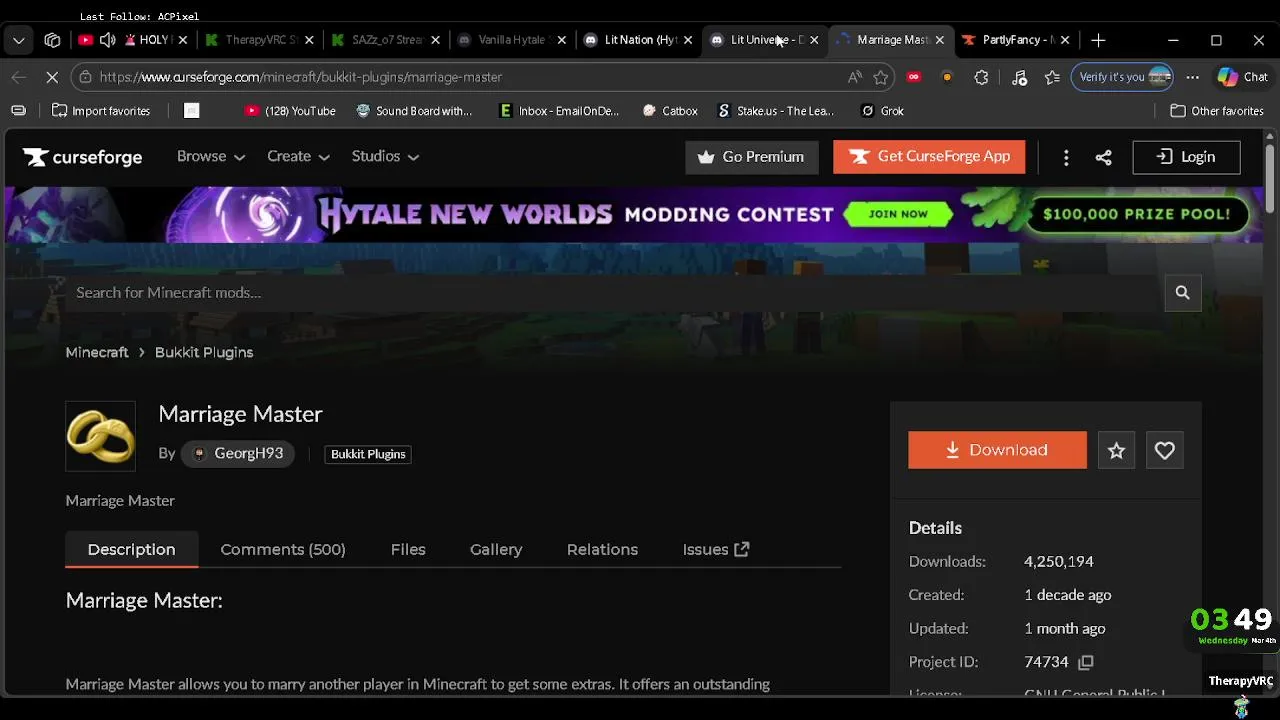Image resolution: width=1280 pixels, height=720 pixels.
Task: Like the project with heart icon
Action: (x=1164, y=451)
